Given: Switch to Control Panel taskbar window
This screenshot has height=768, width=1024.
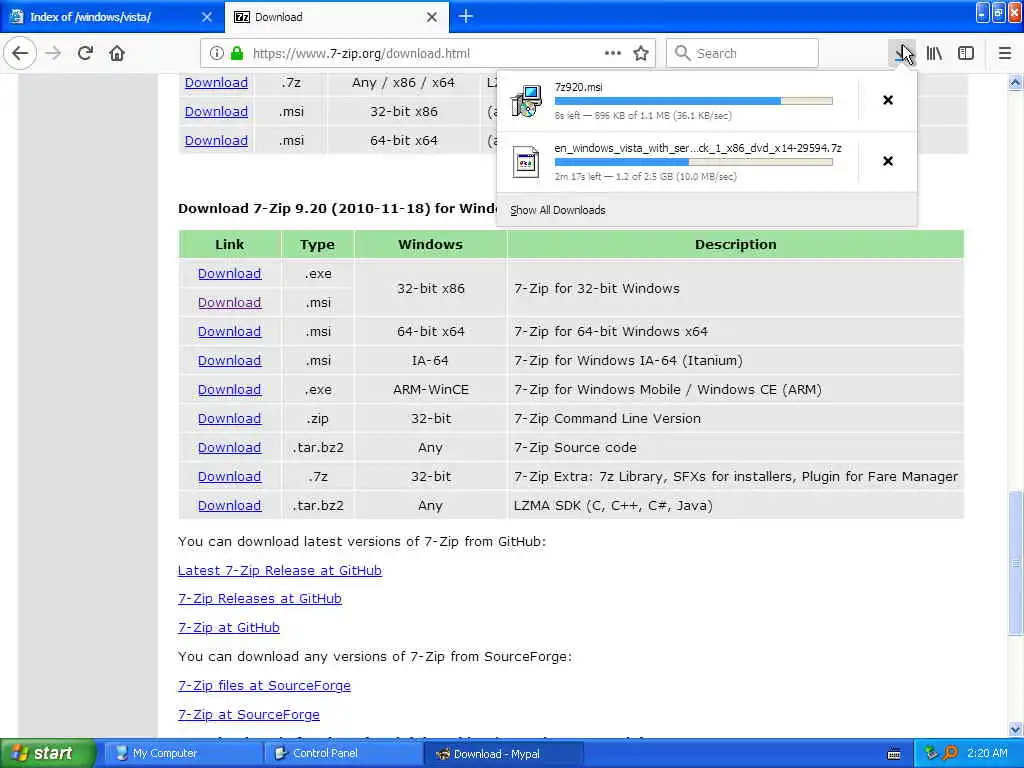Looking at the screenshot, I should click(x=342, y=753).
